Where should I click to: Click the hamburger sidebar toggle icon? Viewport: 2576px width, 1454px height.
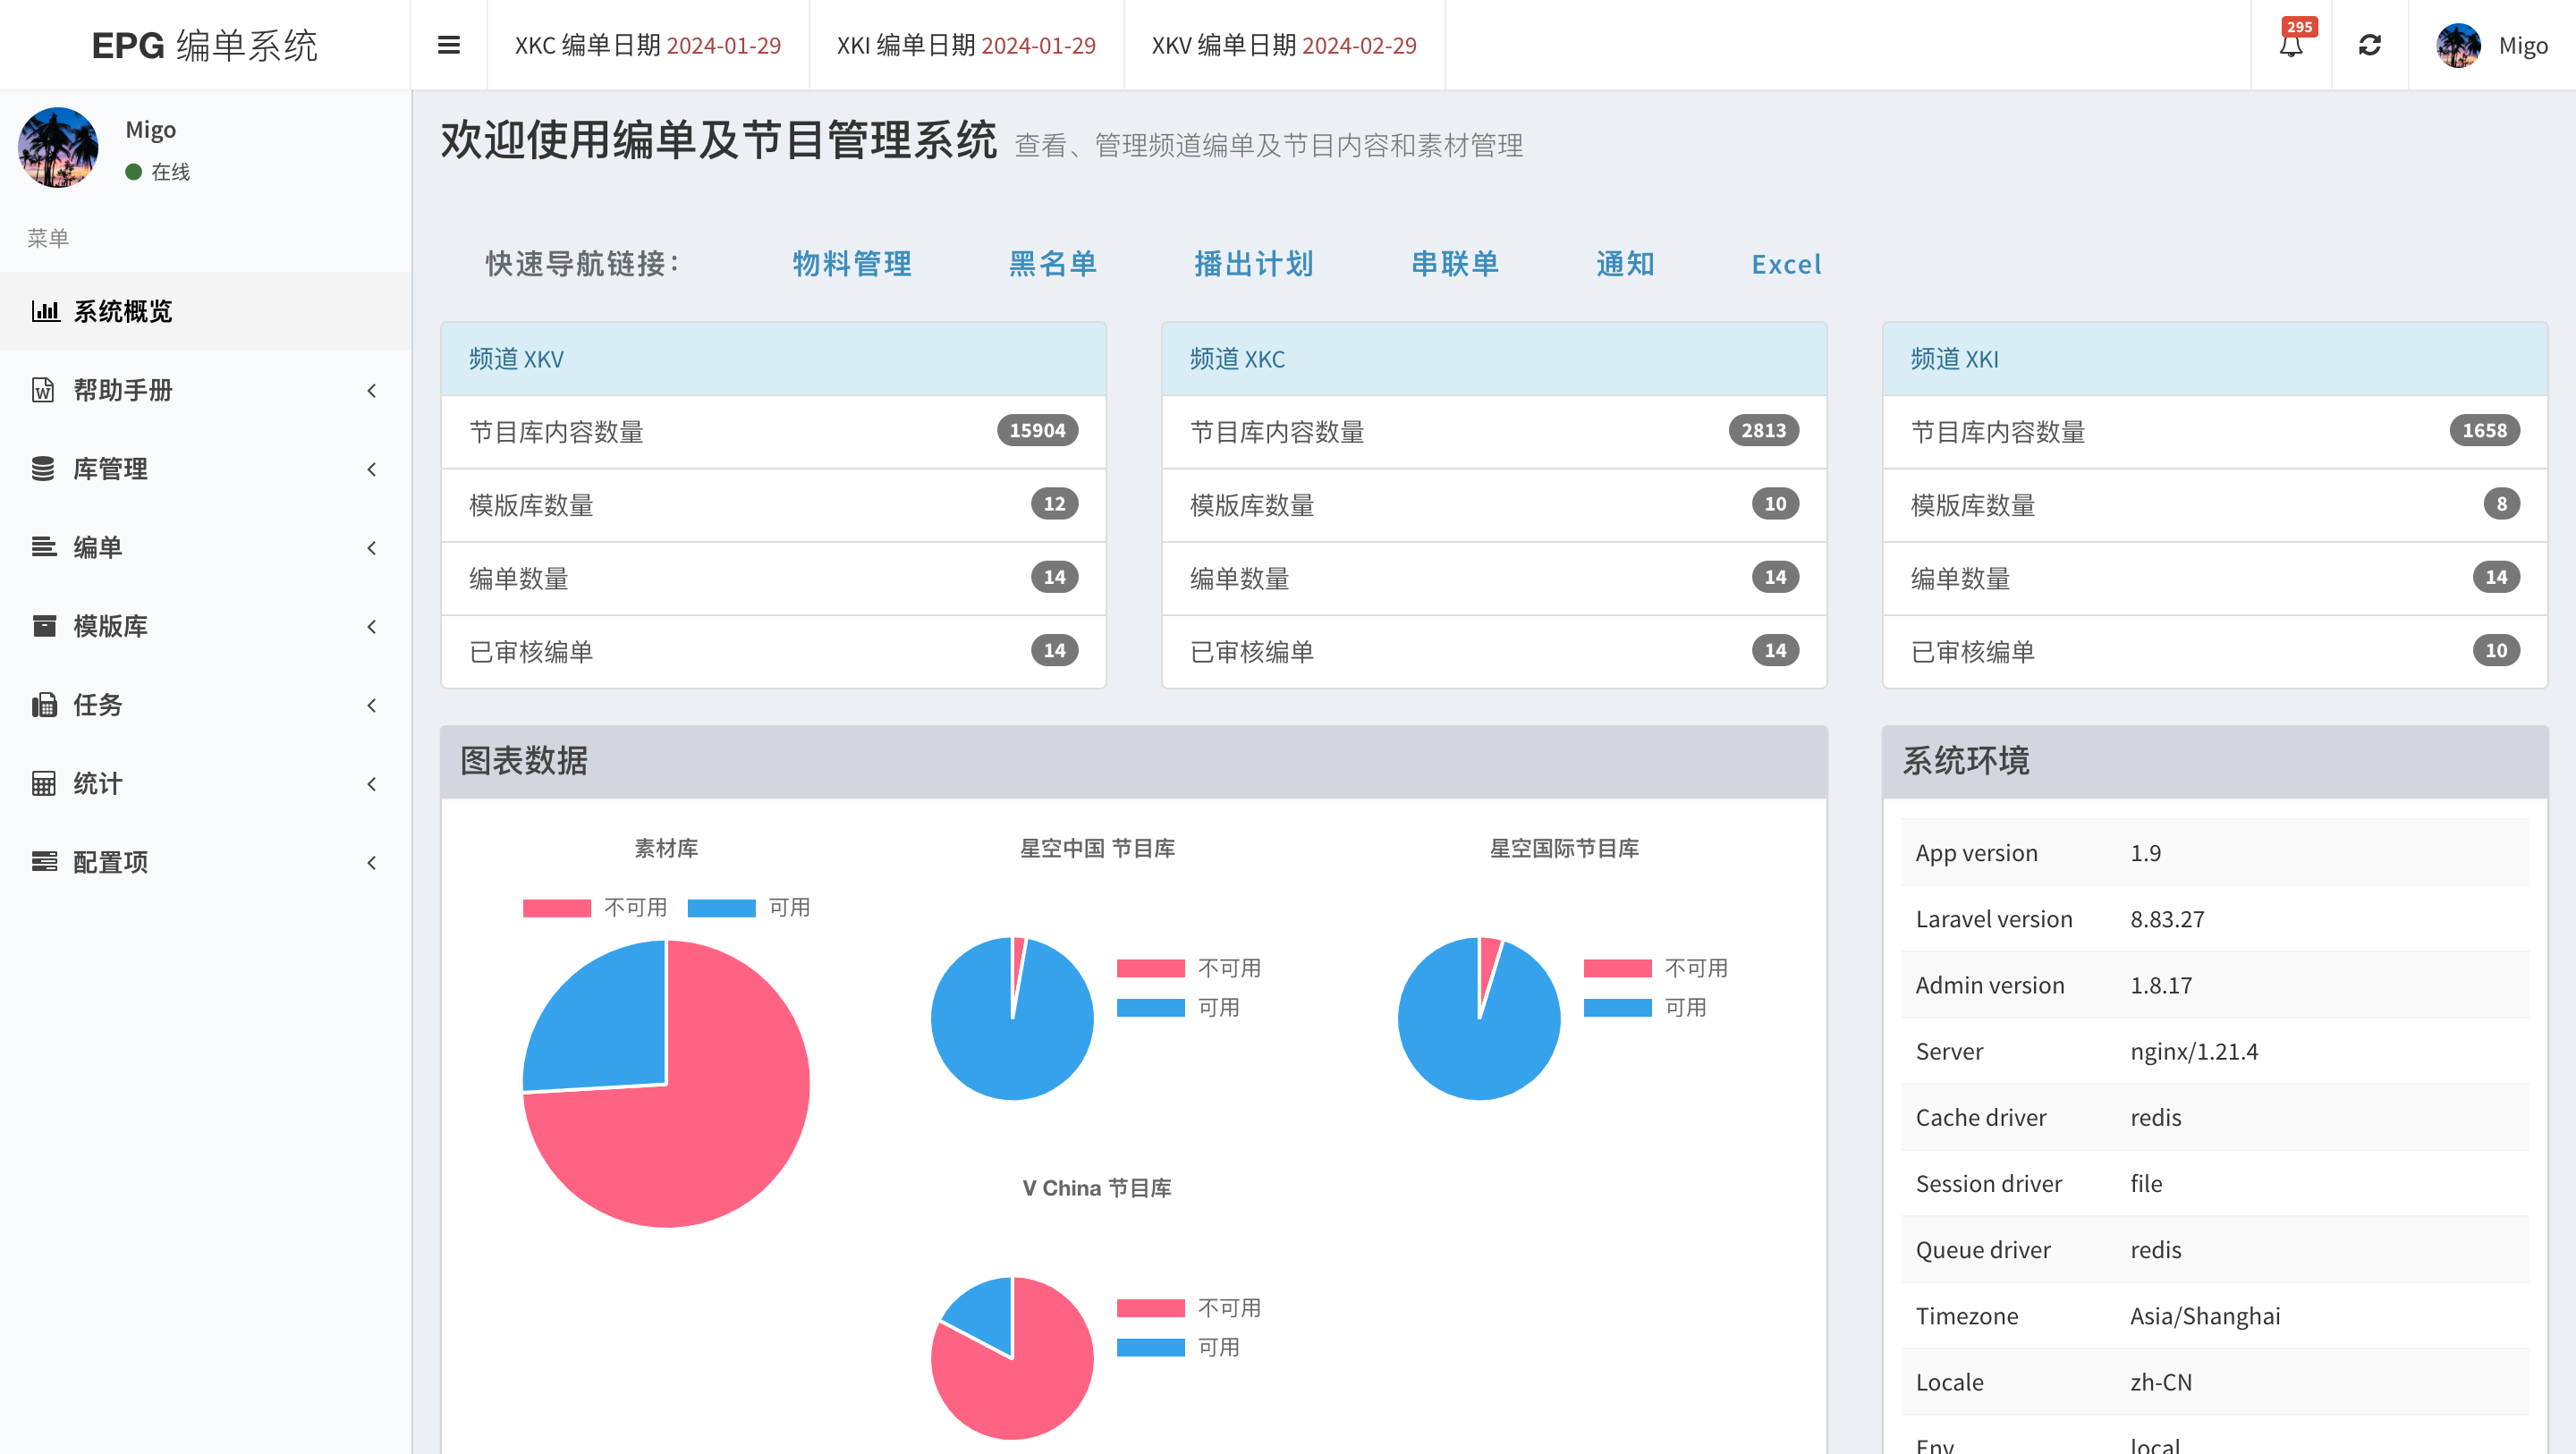(x=448, y=45)
